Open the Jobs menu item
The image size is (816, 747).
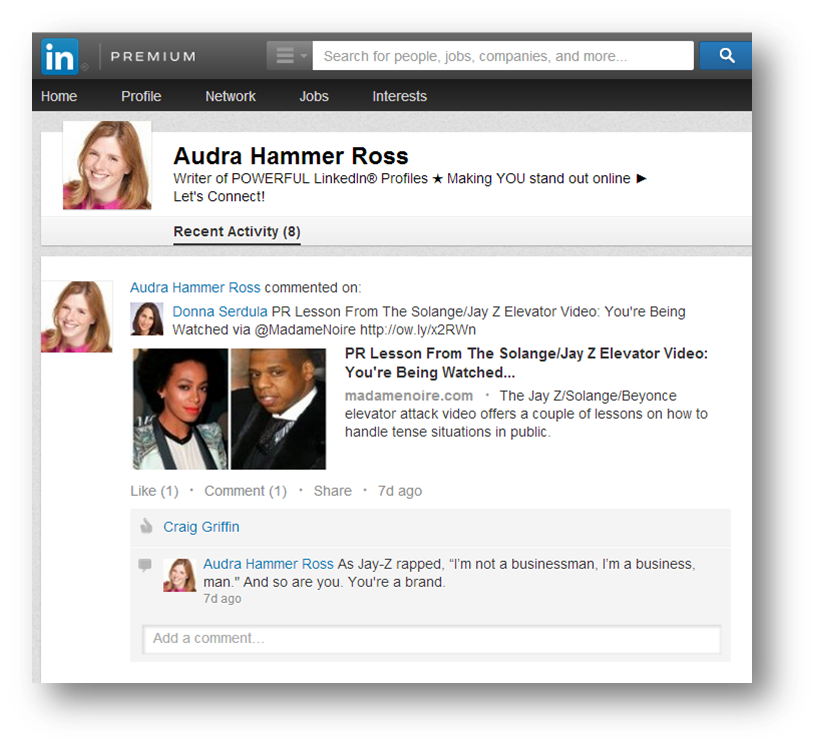pyautogui.click(x=313, y=96)
